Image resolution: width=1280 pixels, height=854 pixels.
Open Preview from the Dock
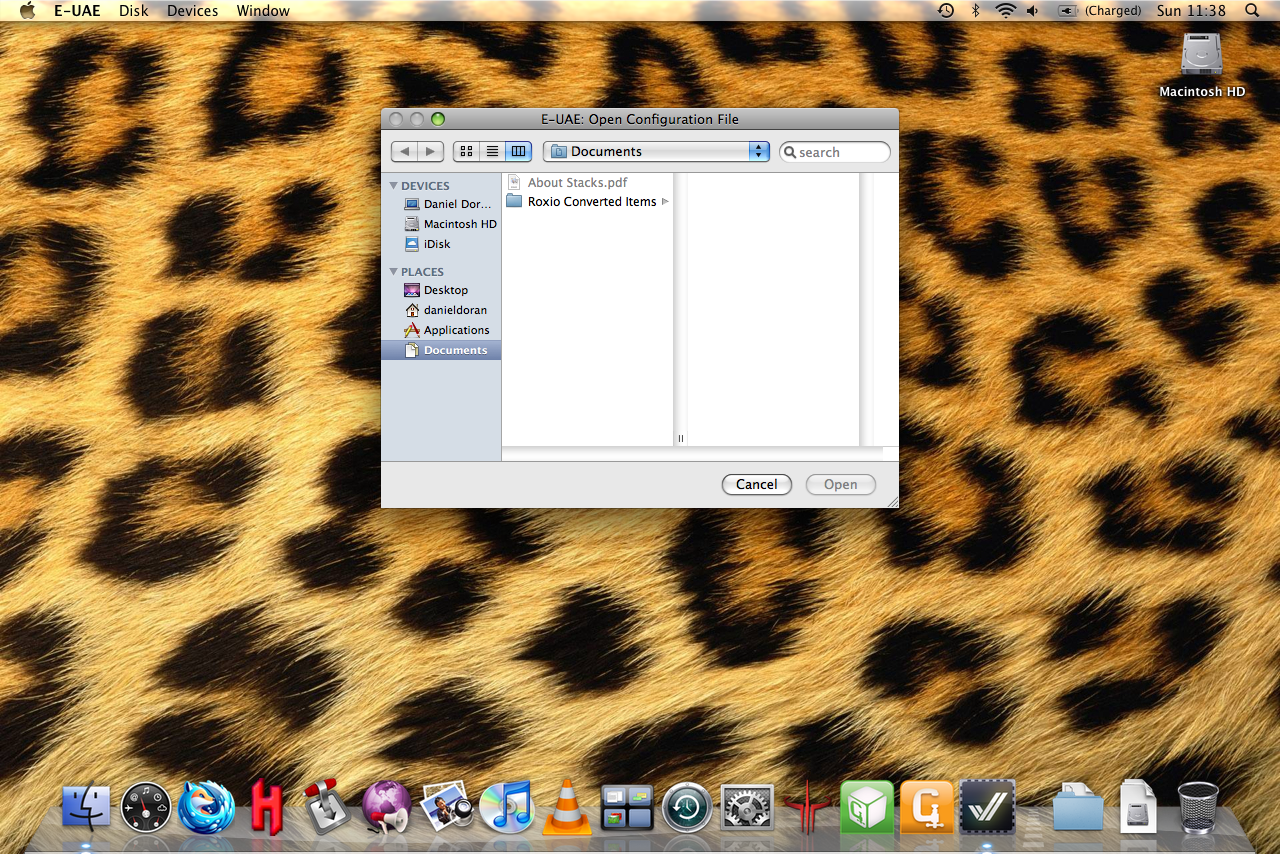point(446,808)
